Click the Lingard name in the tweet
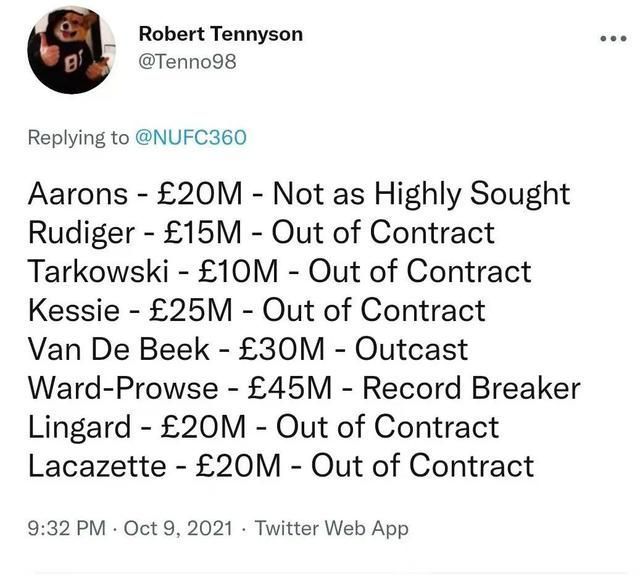 (77, 427)
